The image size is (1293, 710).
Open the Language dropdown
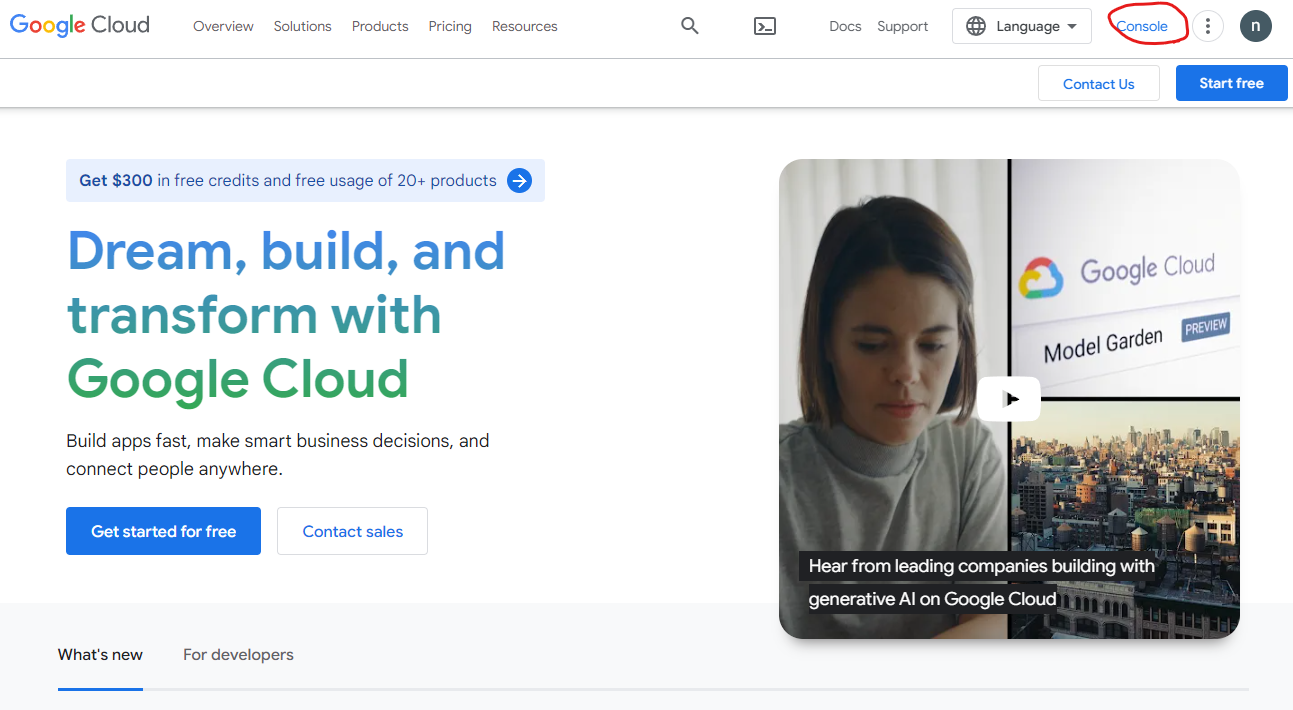1030,26
